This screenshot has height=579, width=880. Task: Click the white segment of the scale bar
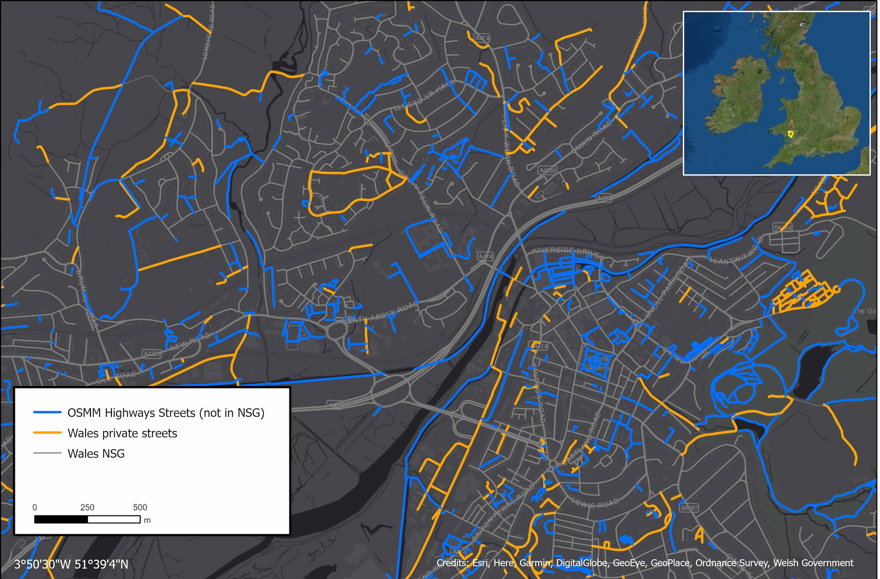(x=113, y=520)
